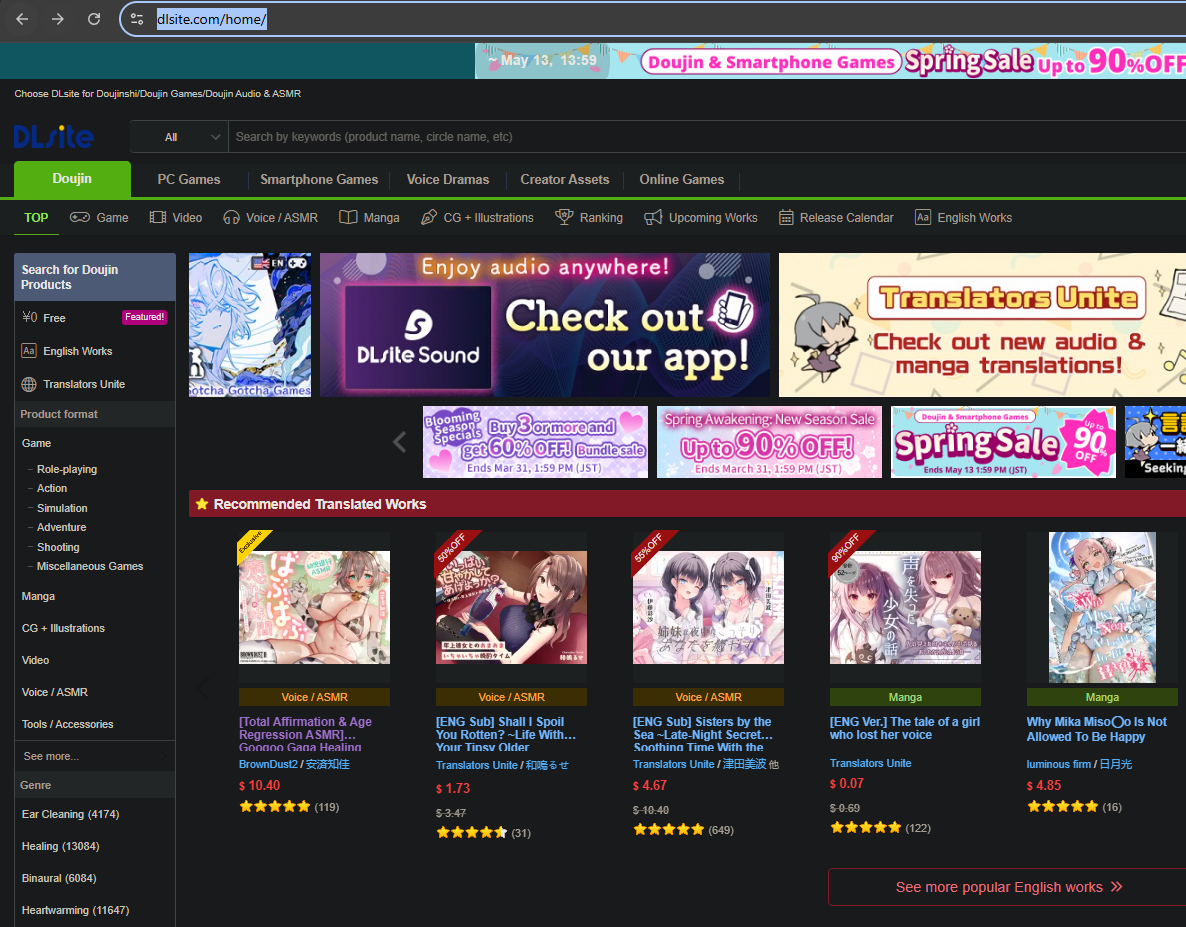Screen dimensions: 1186x927
Task: Click the Featured! badge next to Free
Action: 144,317
